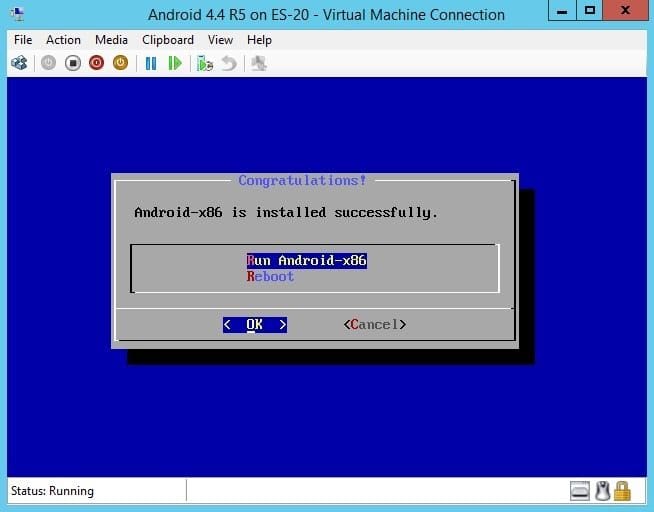This screenshot has height=512, width=654.
Task: Open the Help menu
Action: 259,40
